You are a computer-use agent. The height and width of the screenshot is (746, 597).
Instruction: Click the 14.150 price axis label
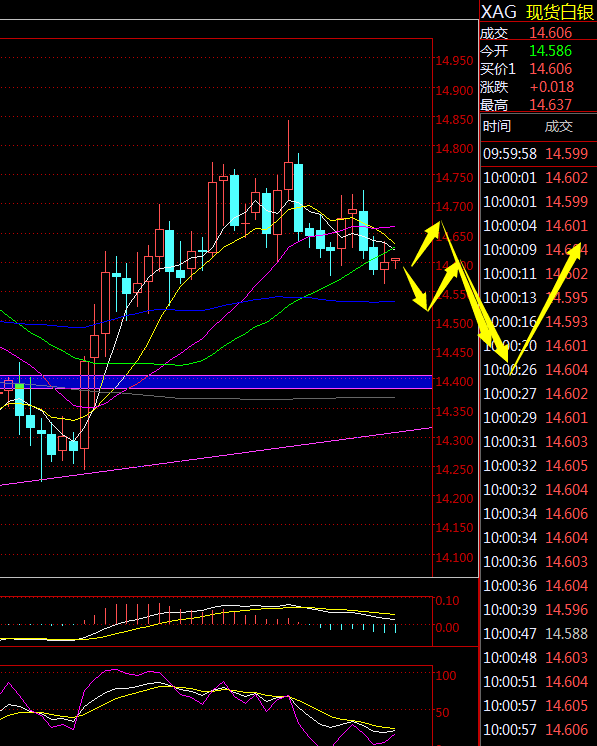point(454,528)
